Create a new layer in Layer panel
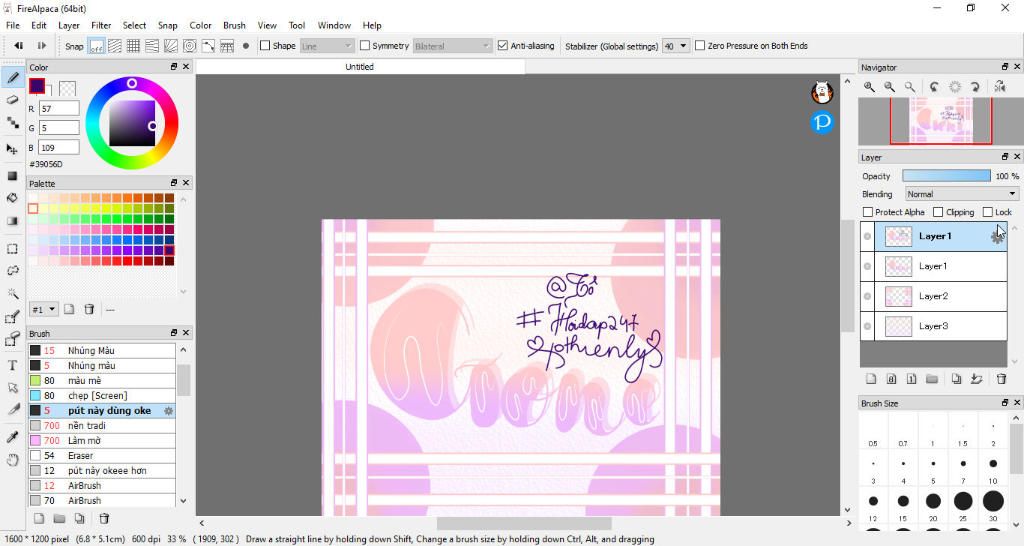 871,379
